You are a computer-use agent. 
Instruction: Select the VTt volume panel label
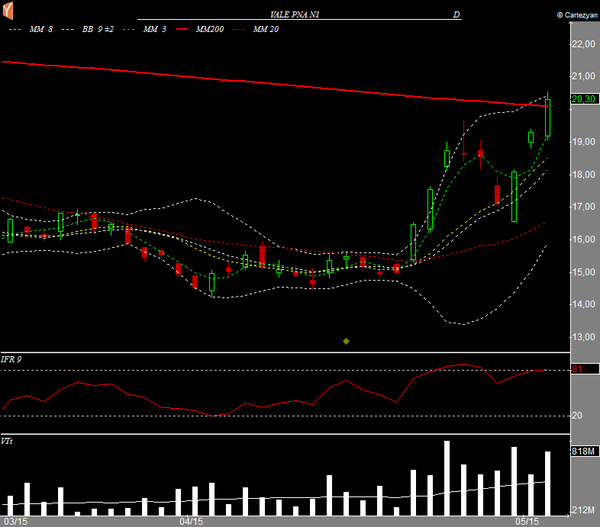(9, 440)
